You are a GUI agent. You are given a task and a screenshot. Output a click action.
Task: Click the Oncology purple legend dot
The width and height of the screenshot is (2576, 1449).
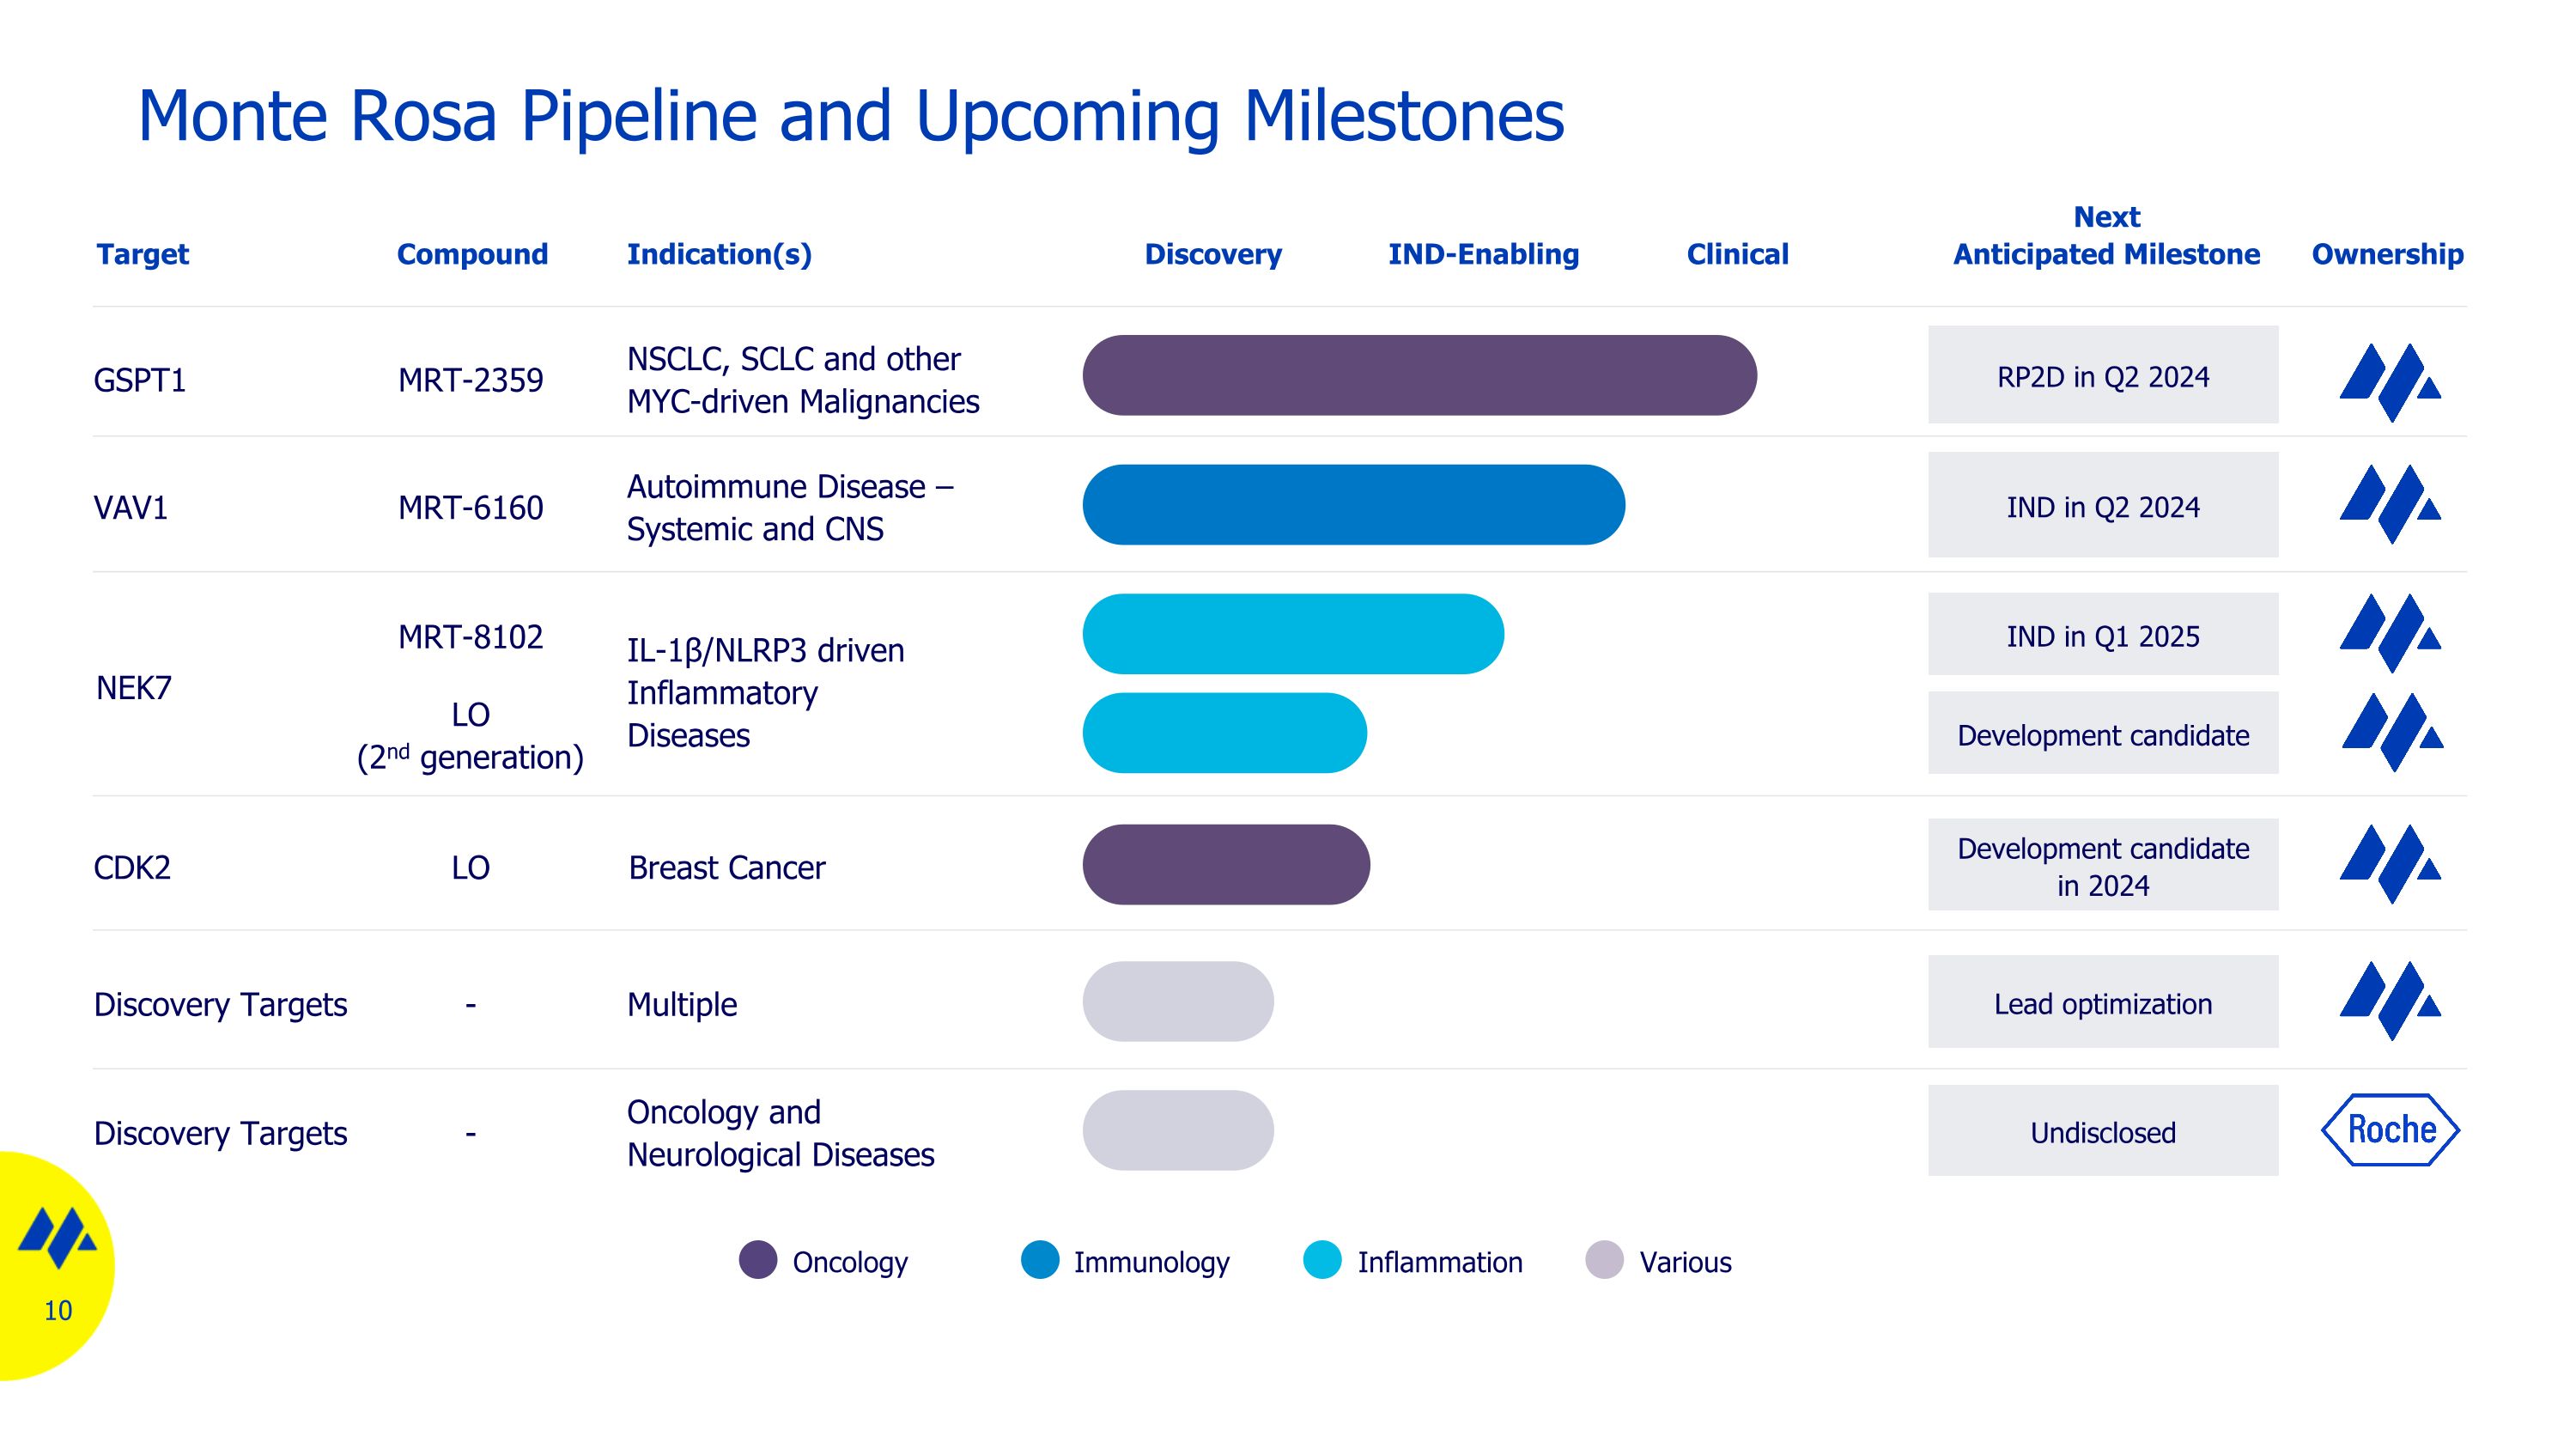click(757, 1260)
